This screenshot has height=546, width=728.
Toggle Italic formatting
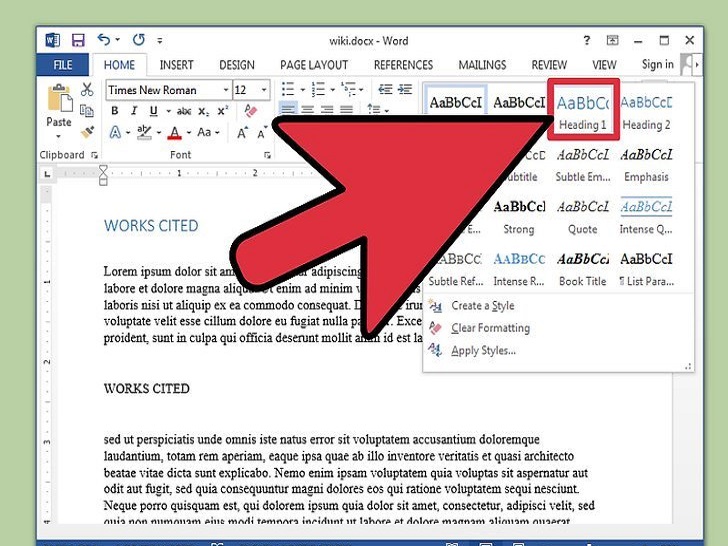tap(134, 110)
